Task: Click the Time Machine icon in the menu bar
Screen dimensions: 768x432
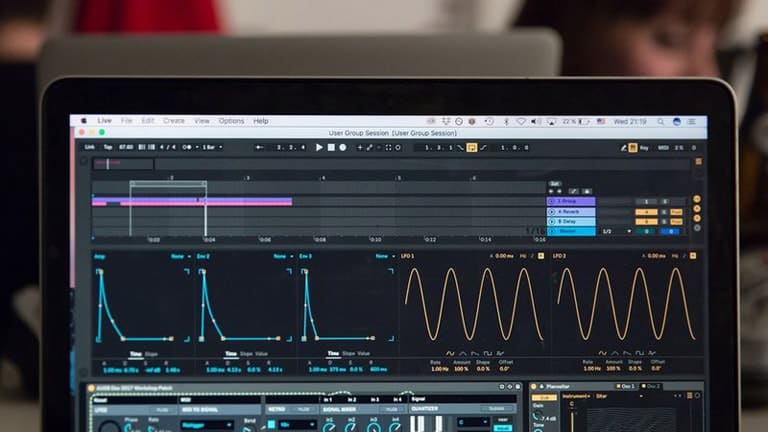Action: 489,121
